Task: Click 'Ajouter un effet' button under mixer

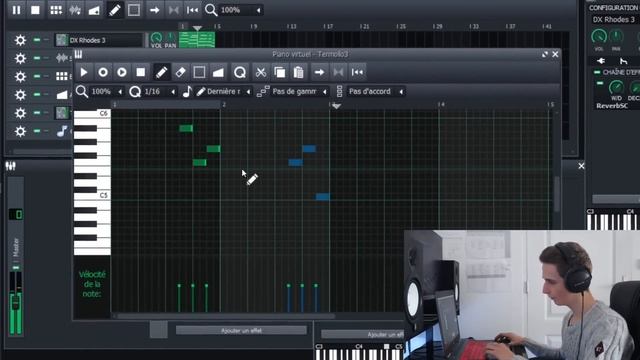Action: (x=241, y=330)
